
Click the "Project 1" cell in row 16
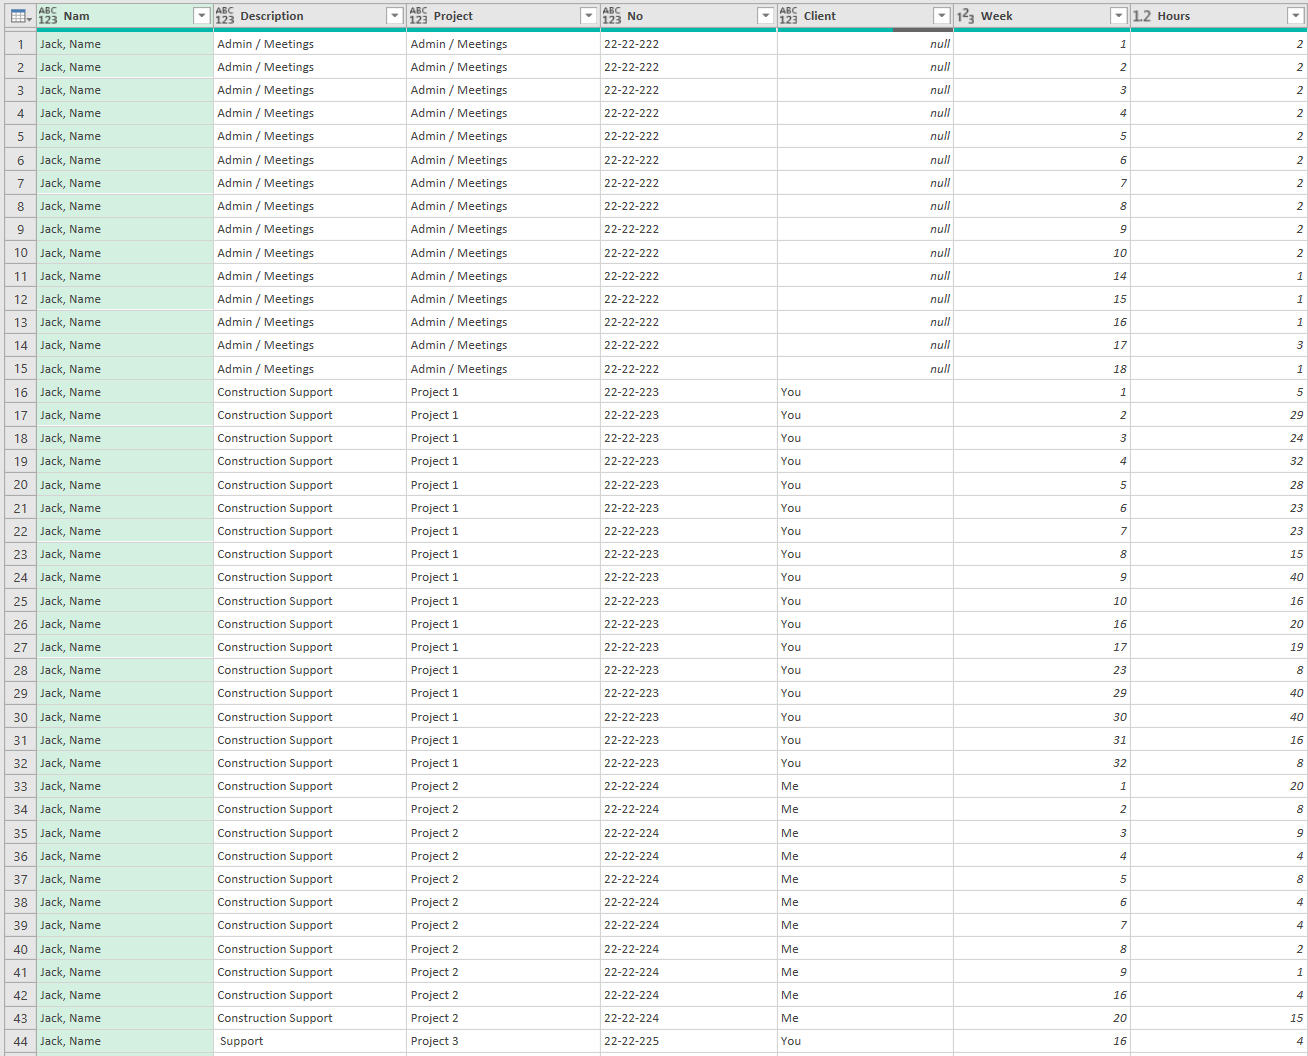point(503,392)
